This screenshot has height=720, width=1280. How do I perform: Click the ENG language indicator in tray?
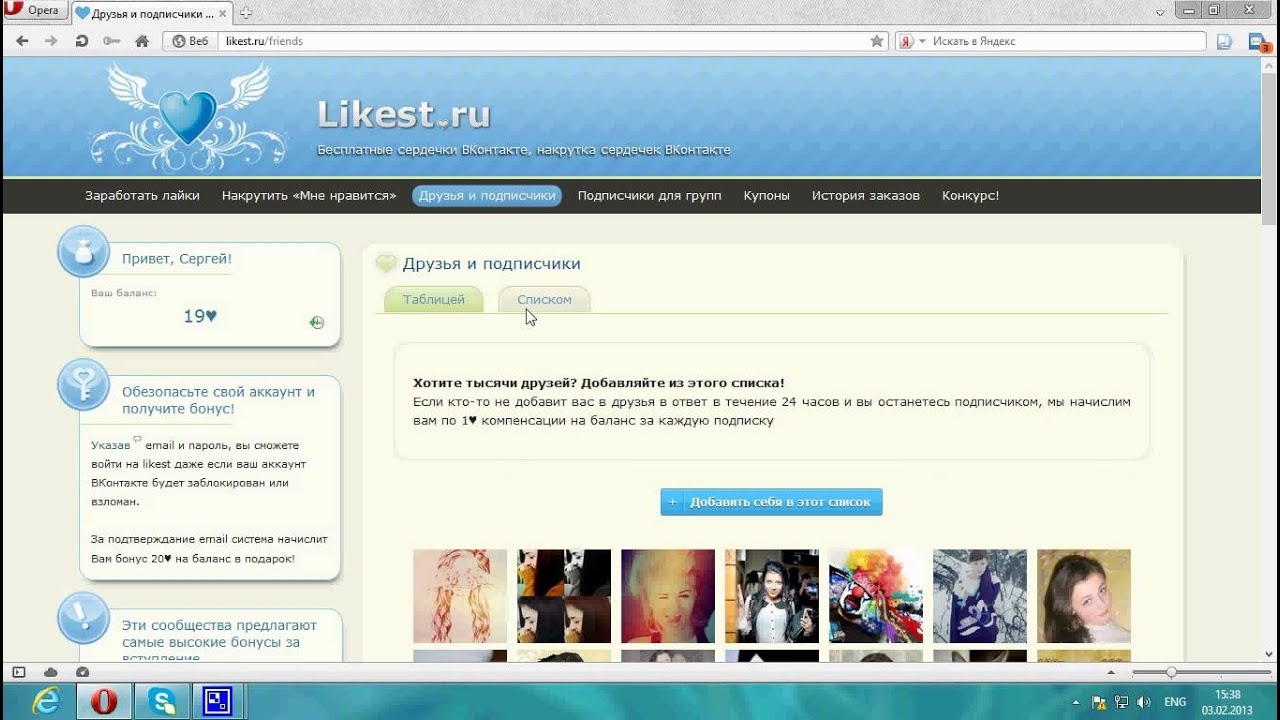pos(1175,702)
